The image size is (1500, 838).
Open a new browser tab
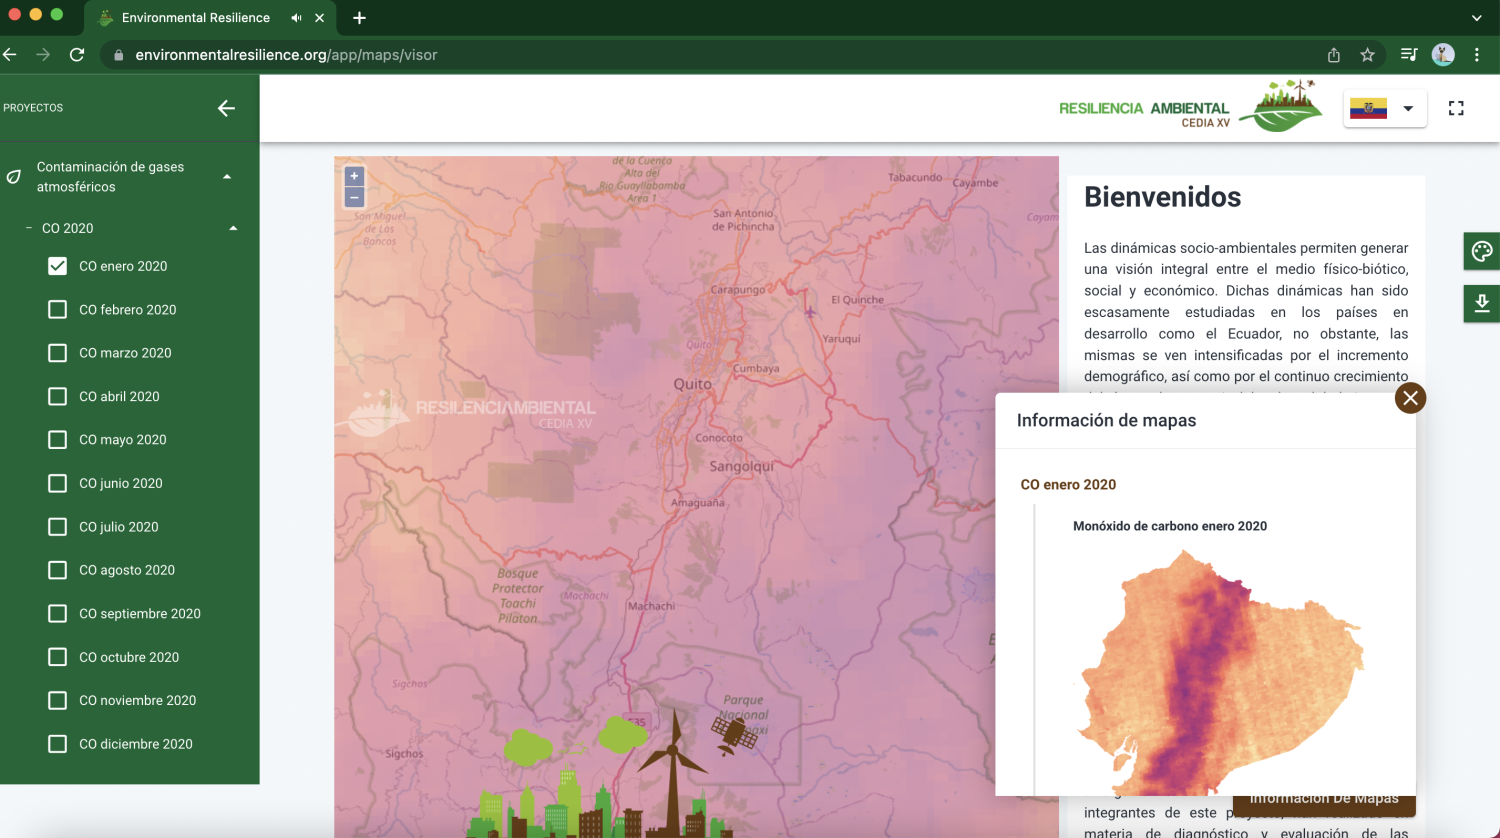(359, 18)
